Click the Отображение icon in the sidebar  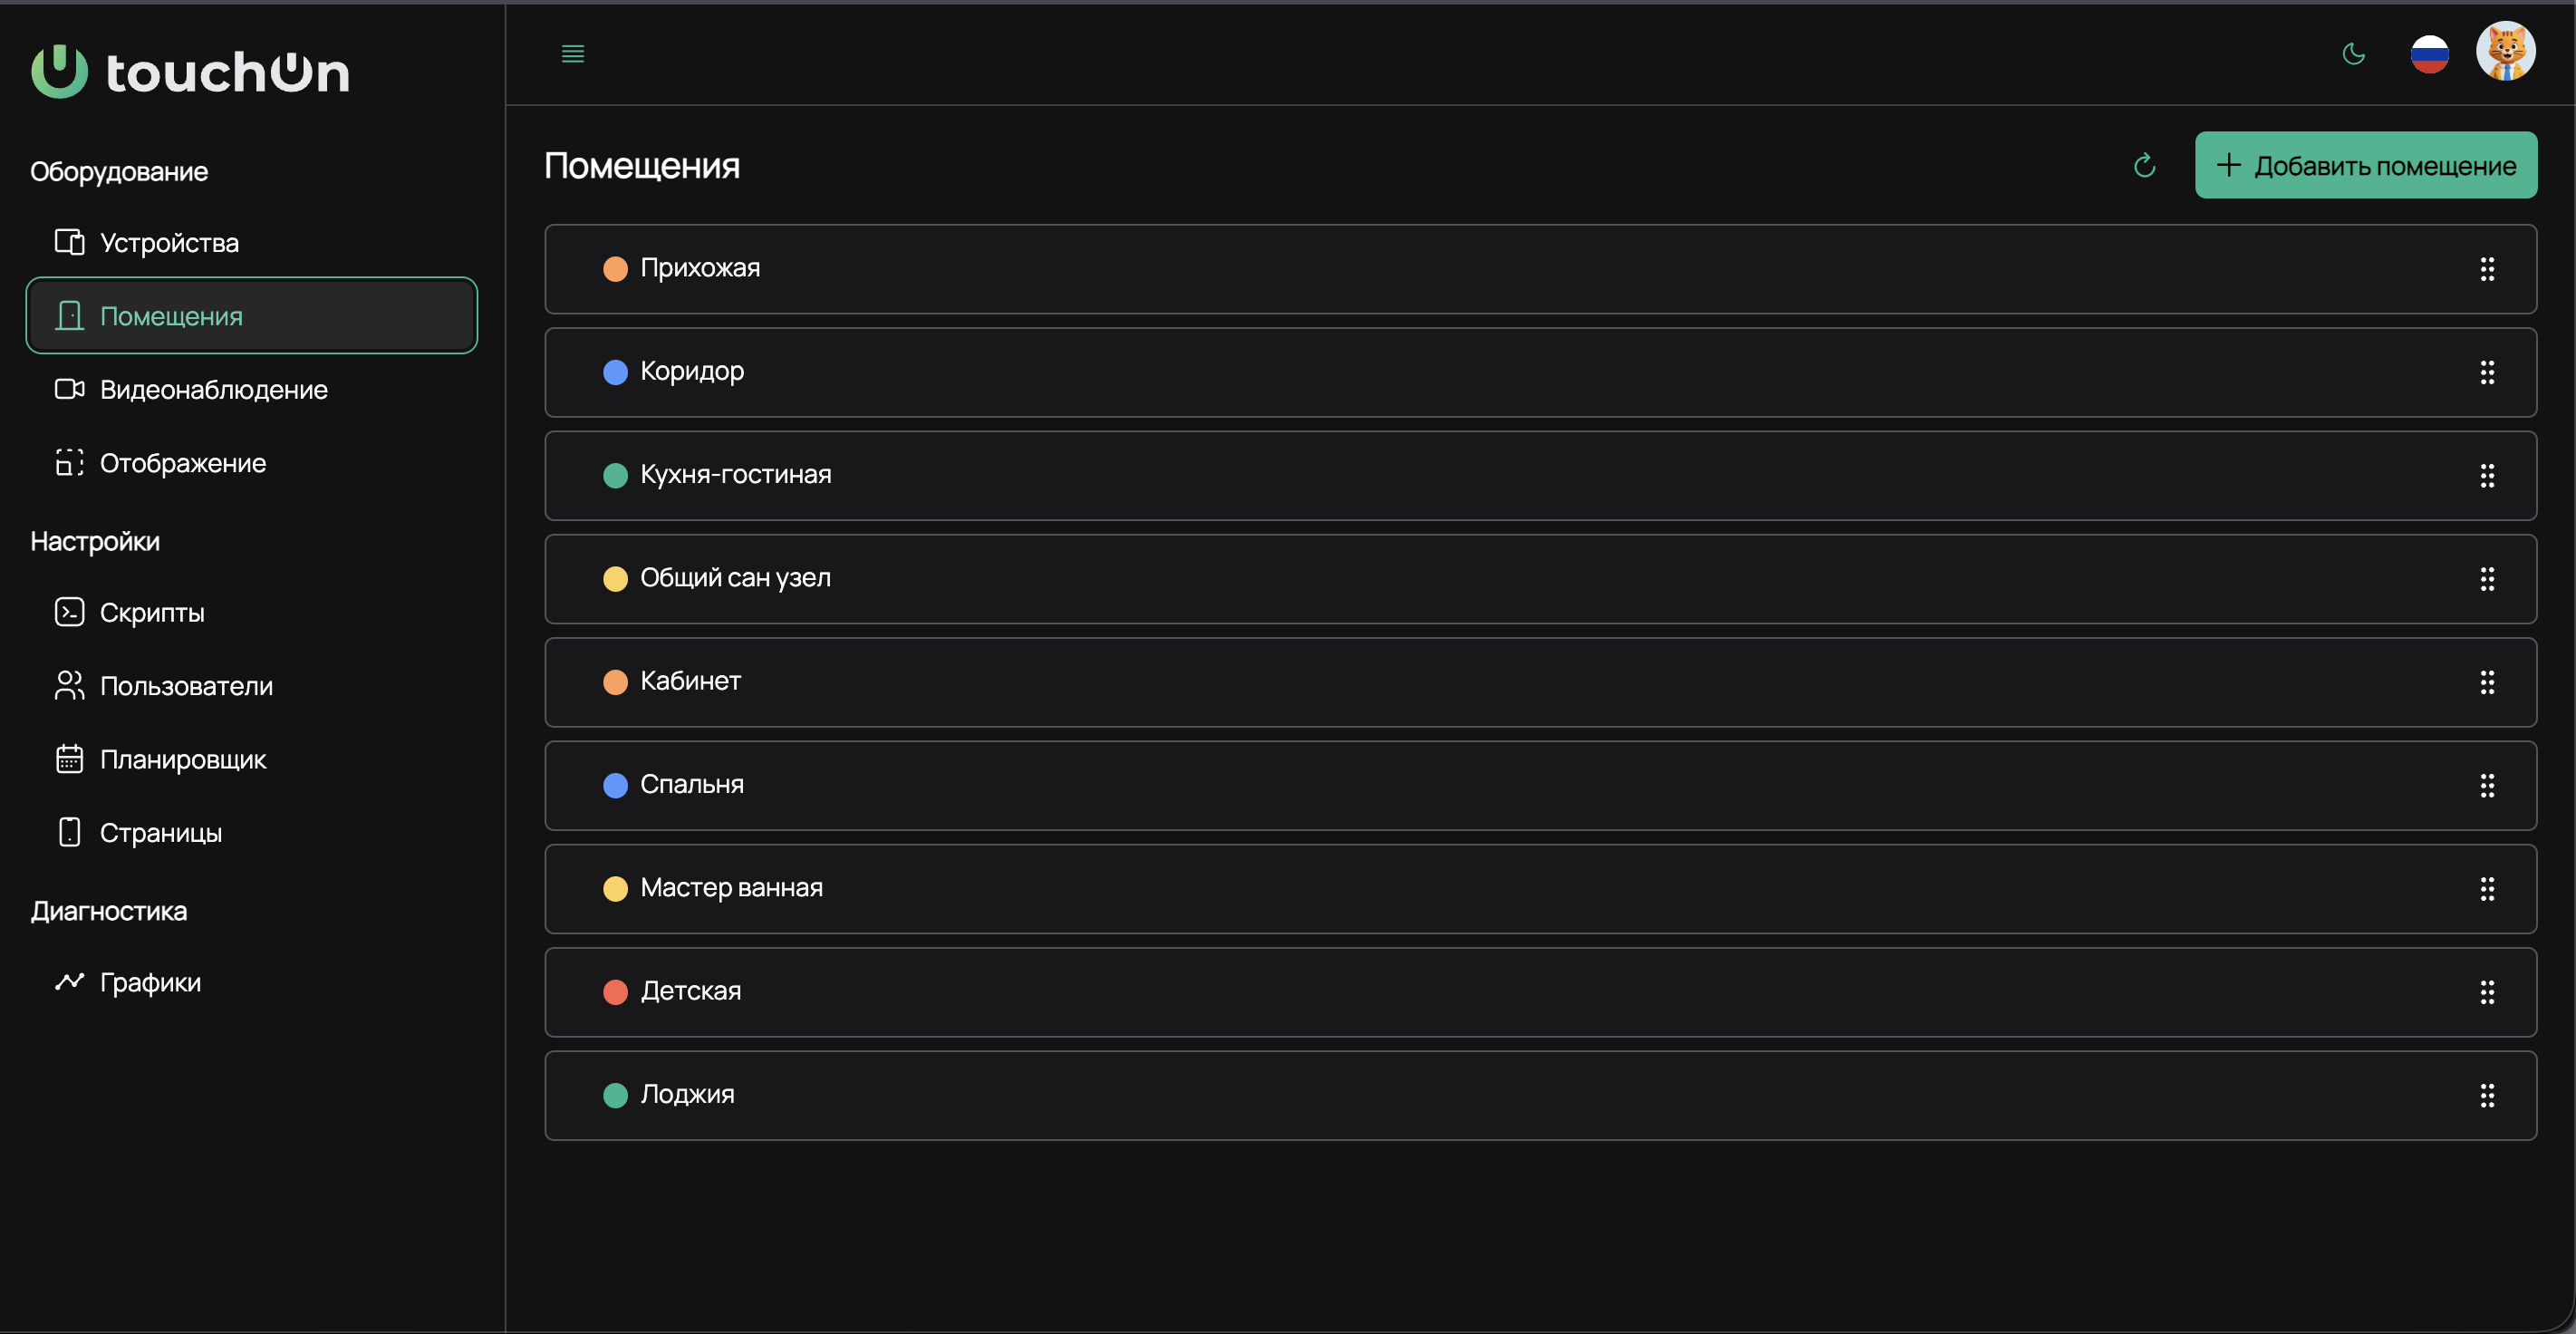(x=69, y=462)
